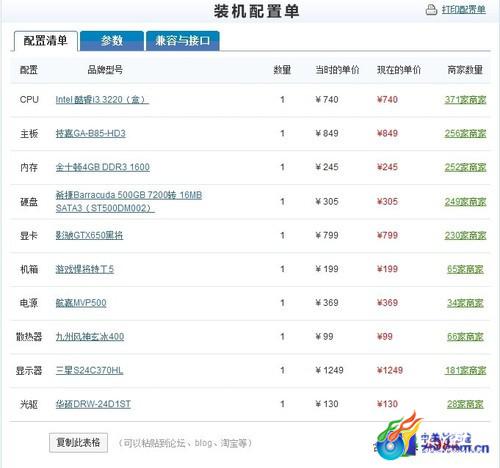Switch to the 参数 tab
The height and width of the screenshot is (468, 500).
tap(112, 41)
